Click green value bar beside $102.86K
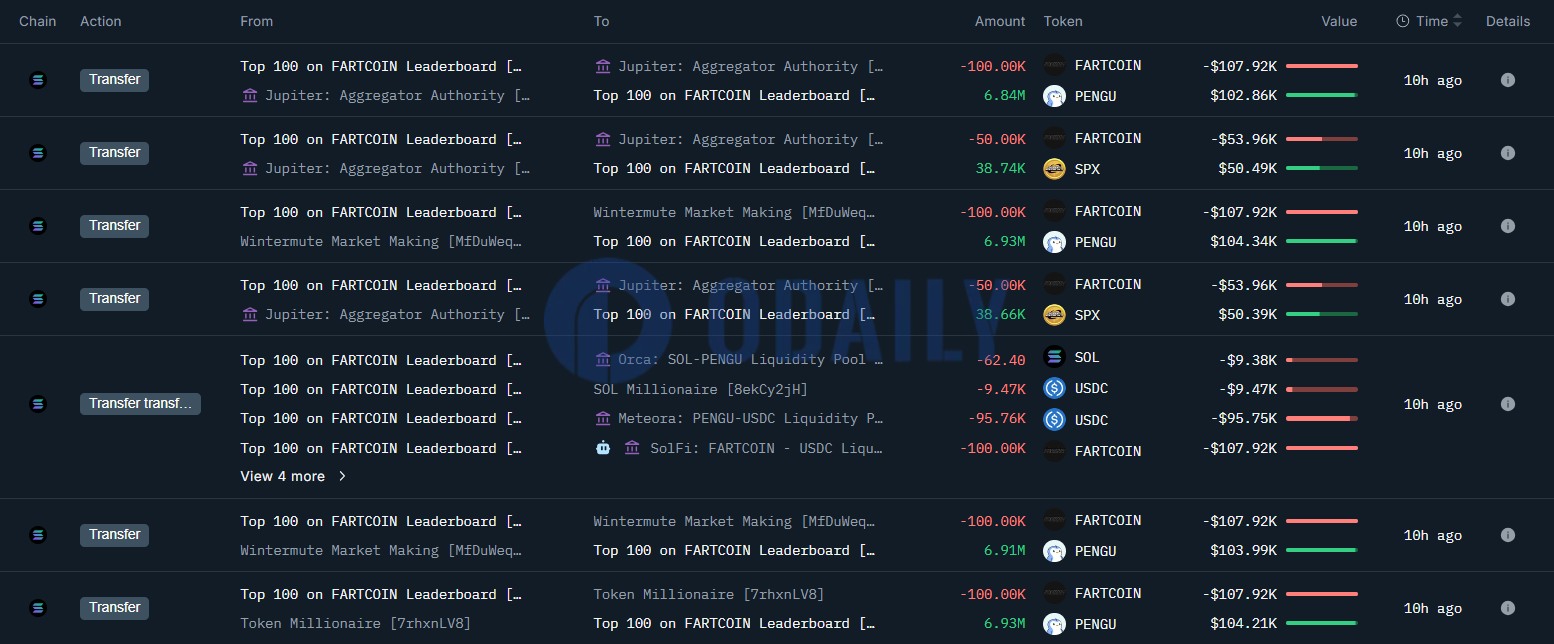1554x644 pixels. point(1321,95)
